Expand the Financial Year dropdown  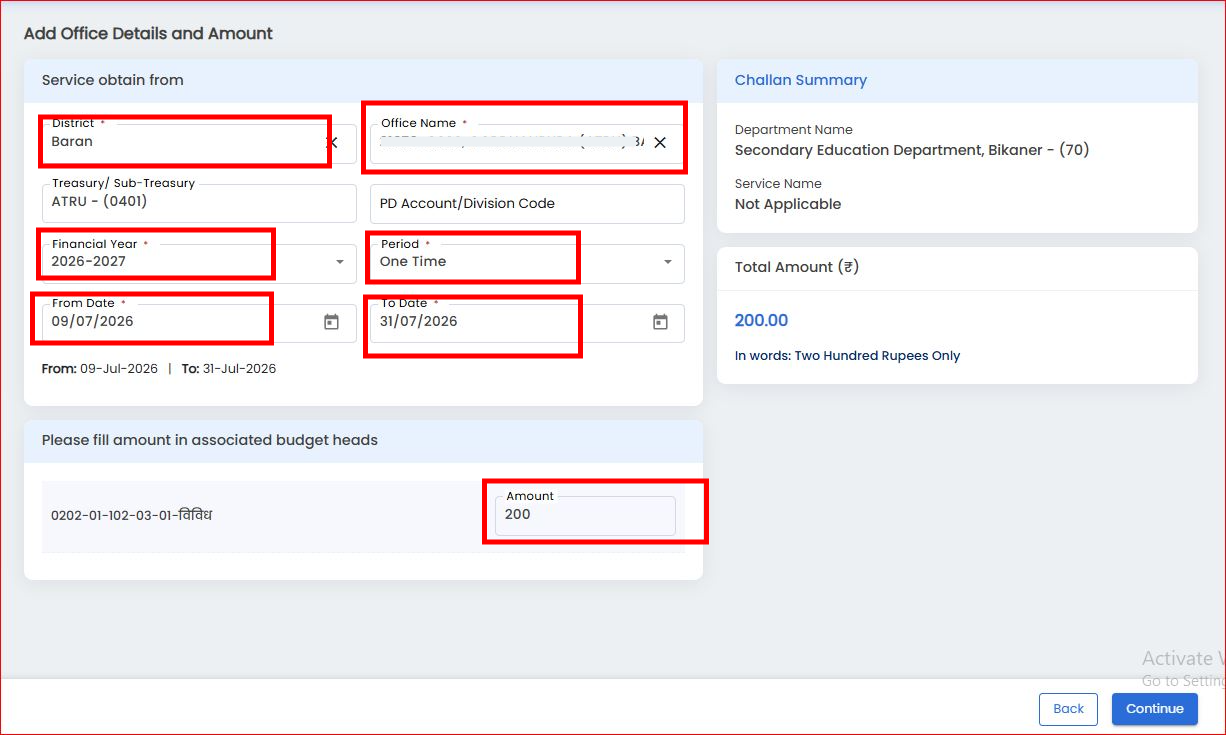tap(339, 262)
